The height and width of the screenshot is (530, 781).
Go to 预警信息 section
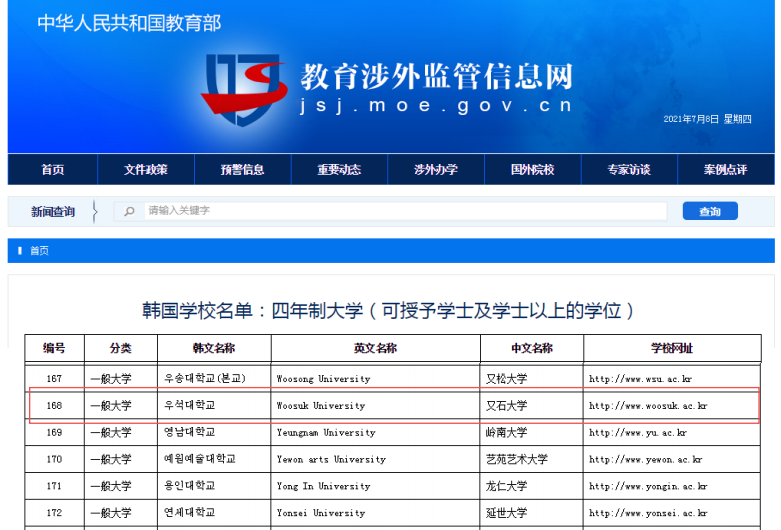(x=242, y=170)
